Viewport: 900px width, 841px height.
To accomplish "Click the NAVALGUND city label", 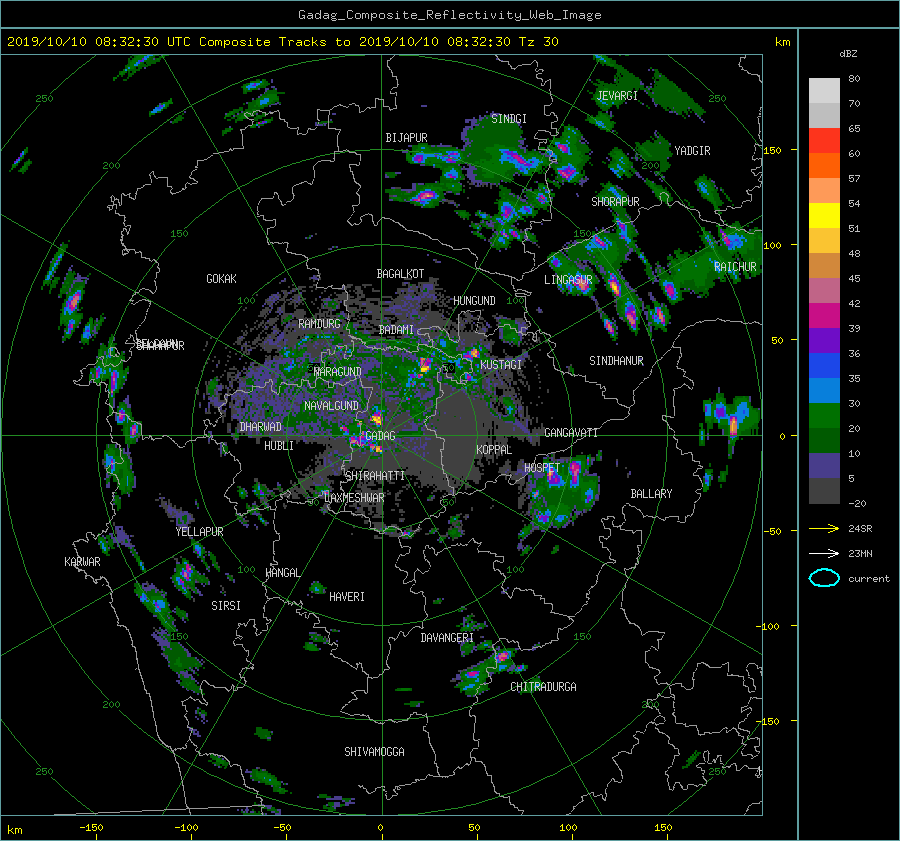I will point(331,406).
